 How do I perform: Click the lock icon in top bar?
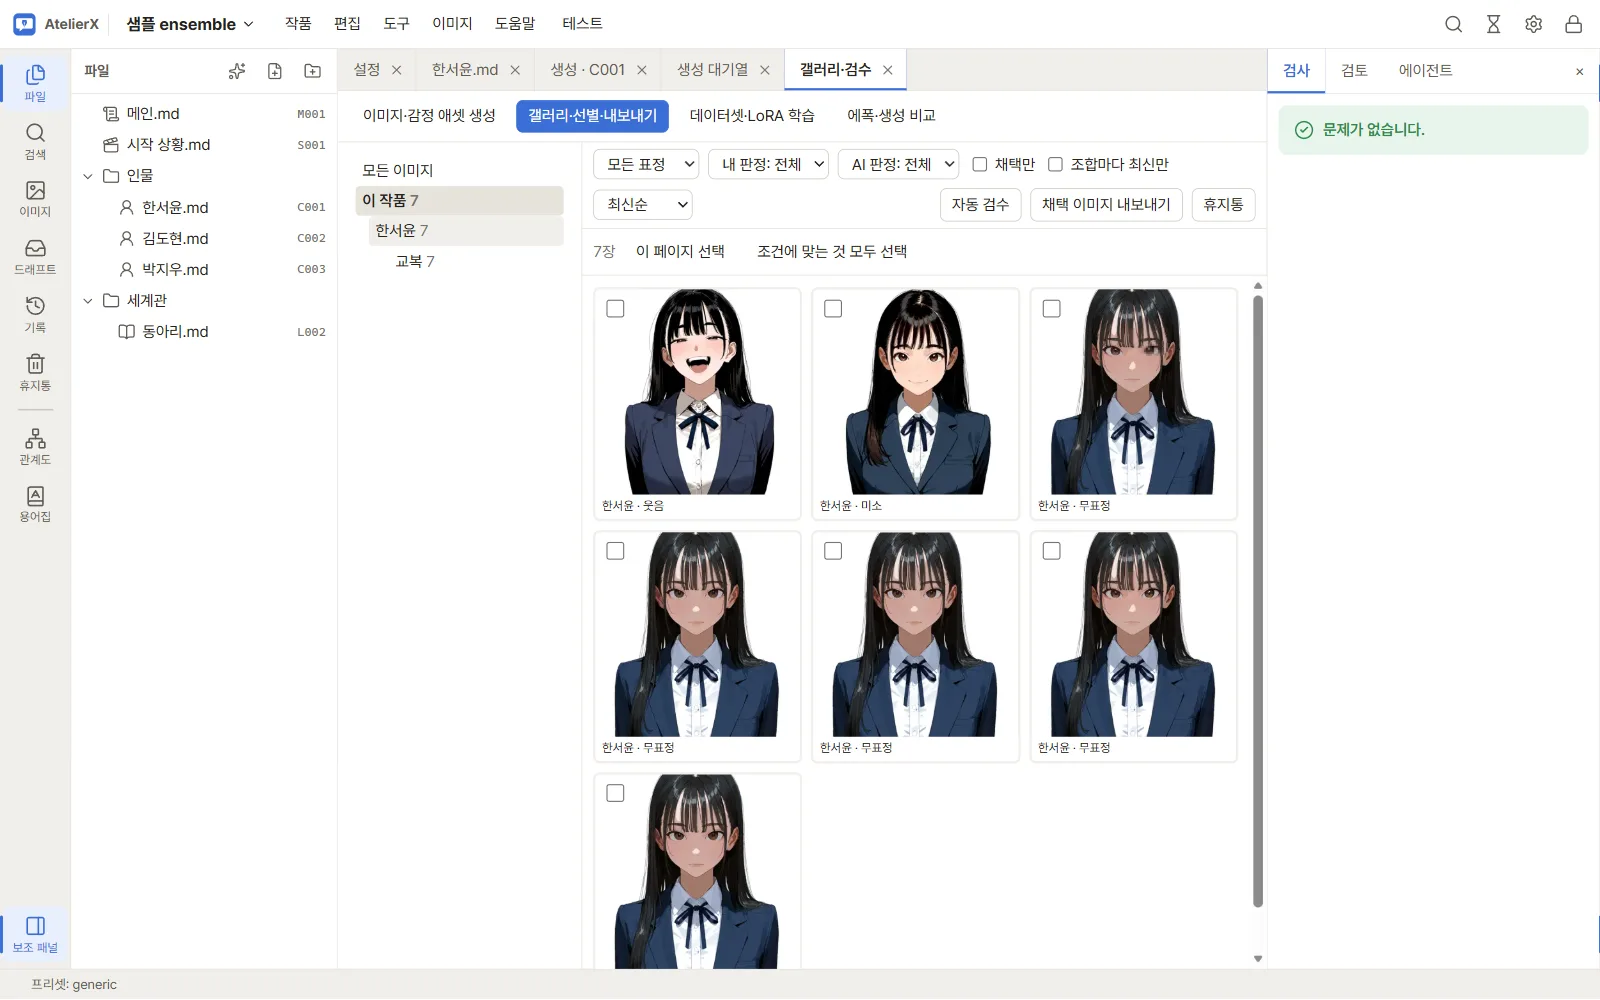pyautogui.click(x=1573, y=24)
